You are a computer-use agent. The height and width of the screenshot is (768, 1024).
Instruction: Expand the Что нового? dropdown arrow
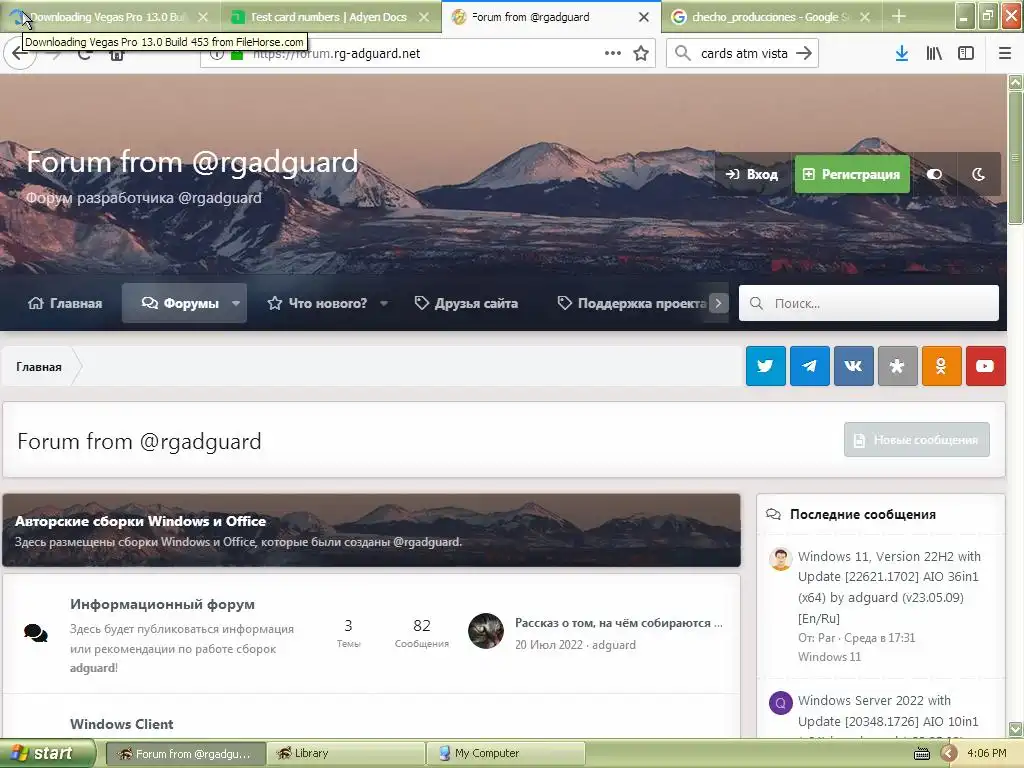point(384,303)
